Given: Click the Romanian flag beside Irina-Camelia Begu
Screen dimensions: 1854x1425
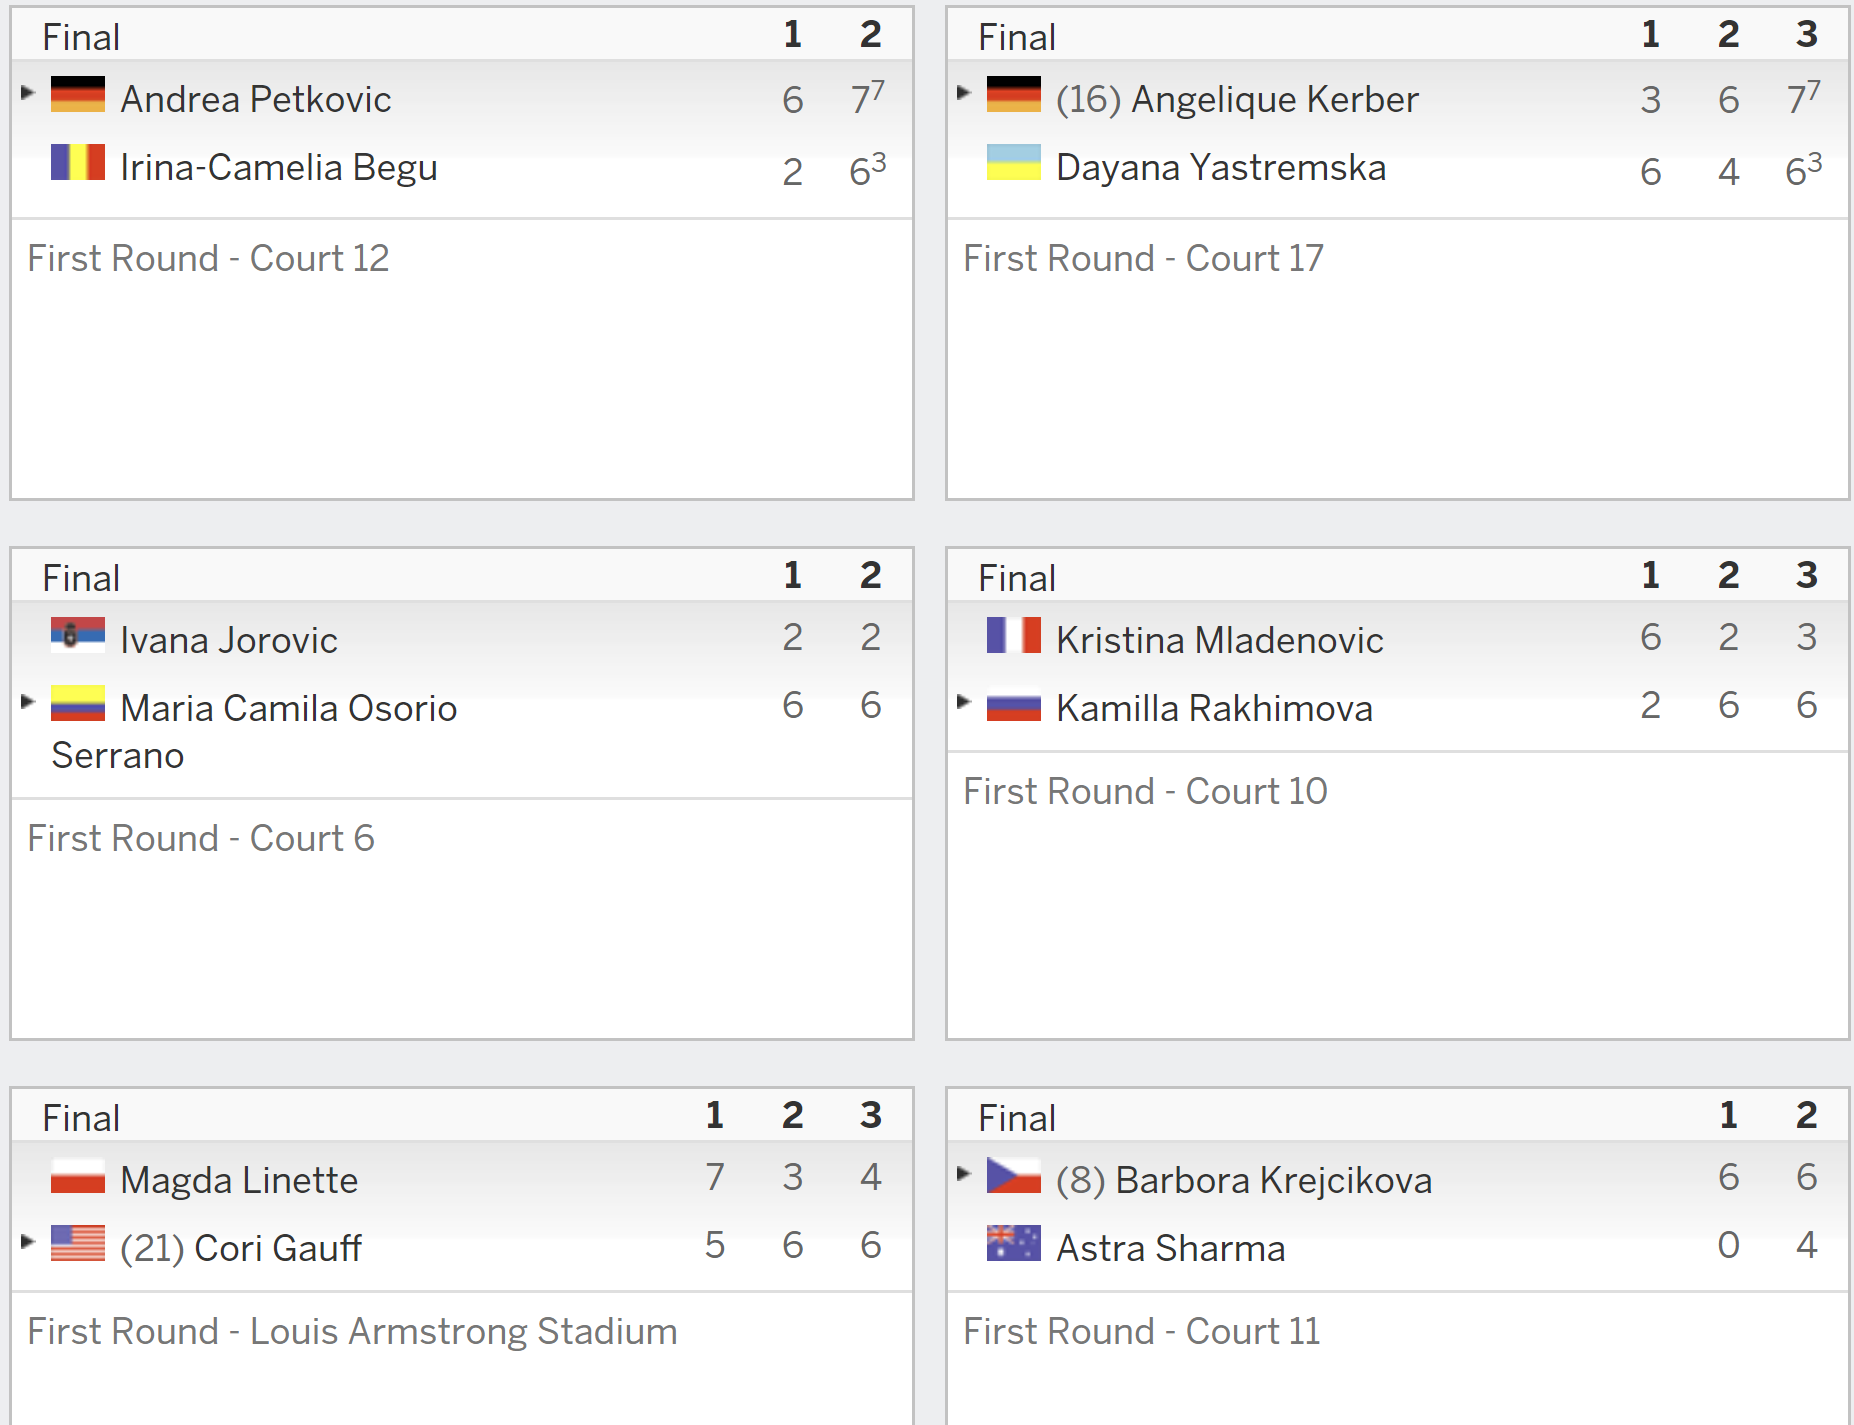Looking at the screenshot, I should click(78, 162).
